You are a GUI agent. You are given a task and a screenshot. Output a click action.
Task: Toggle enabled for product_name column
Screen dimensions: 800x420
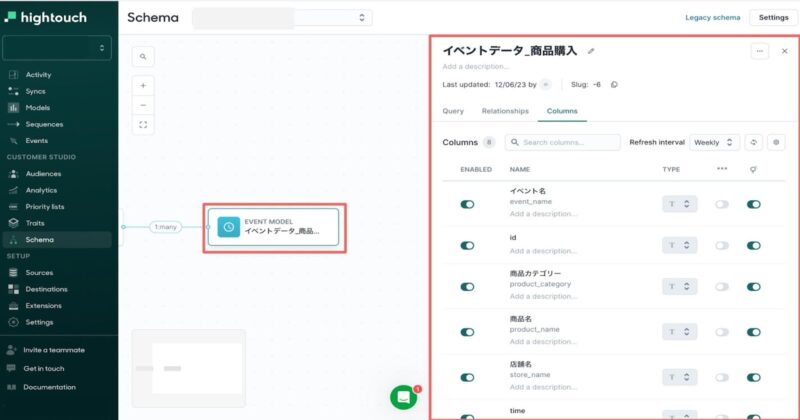click(x=467, y=332)
